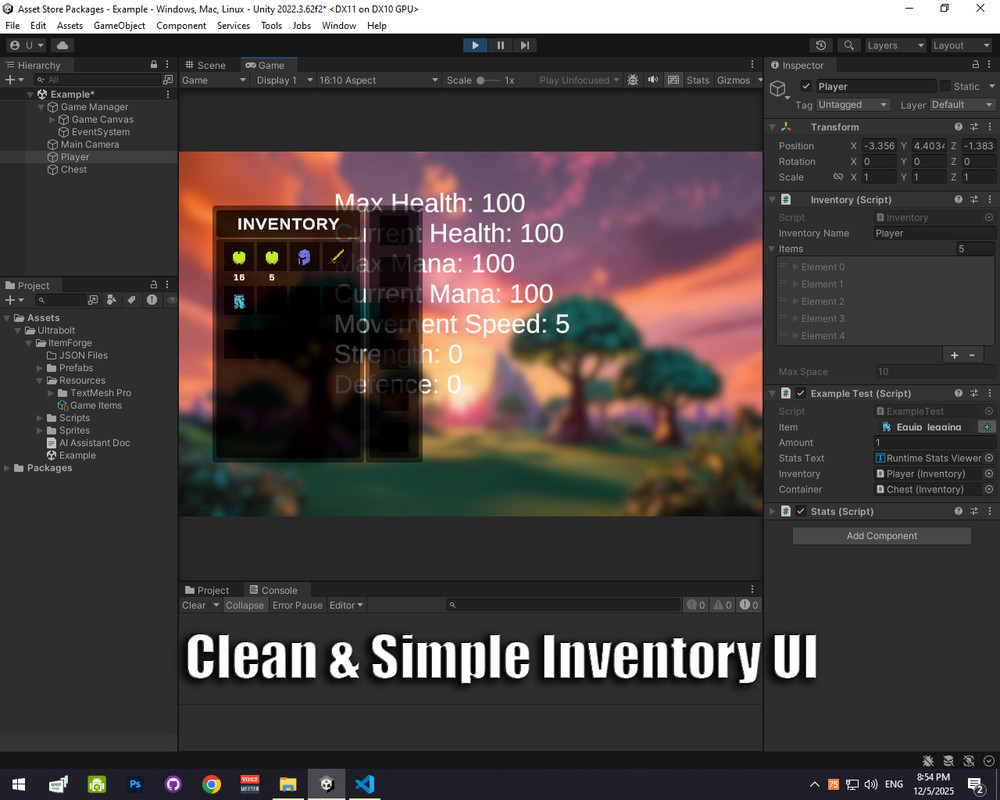
Task: Open help for the Transform component
Action: click(958, 127)
